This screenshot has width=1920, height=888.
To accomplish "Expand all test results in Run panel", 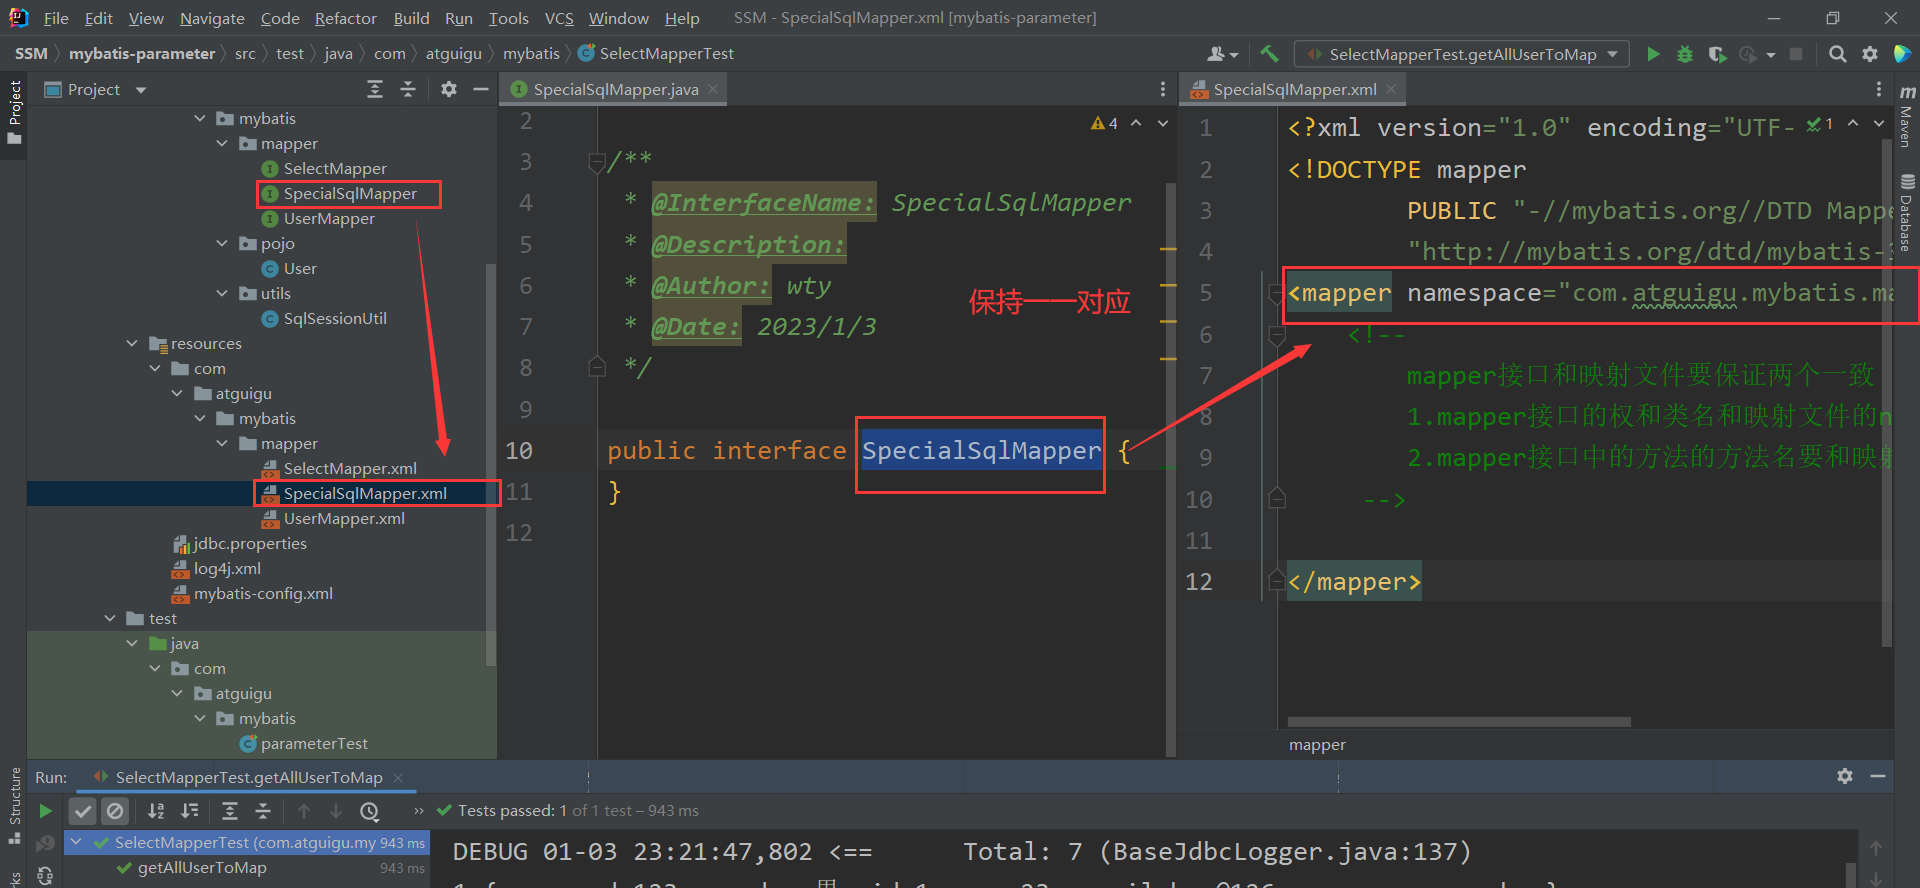I will [x=230, y=811].
